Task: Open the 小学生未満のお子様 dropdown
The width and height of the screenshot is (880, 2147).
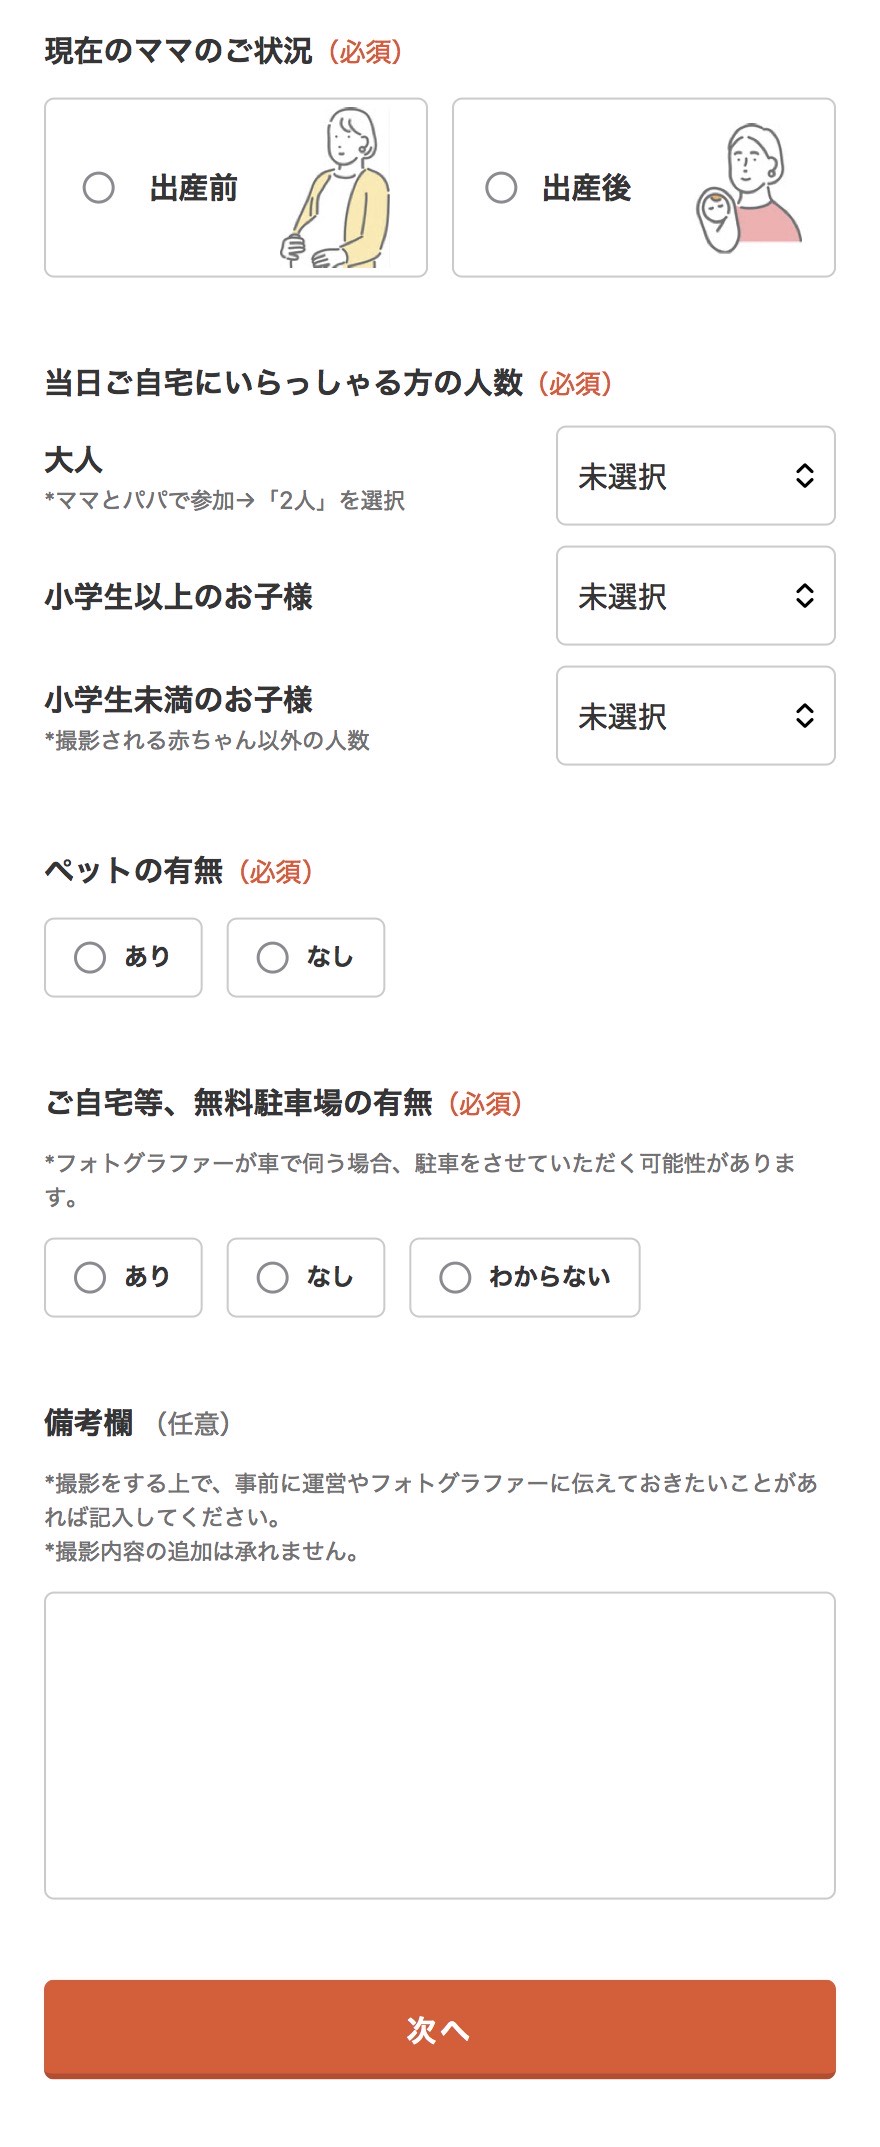Action: tap(696, 717)
